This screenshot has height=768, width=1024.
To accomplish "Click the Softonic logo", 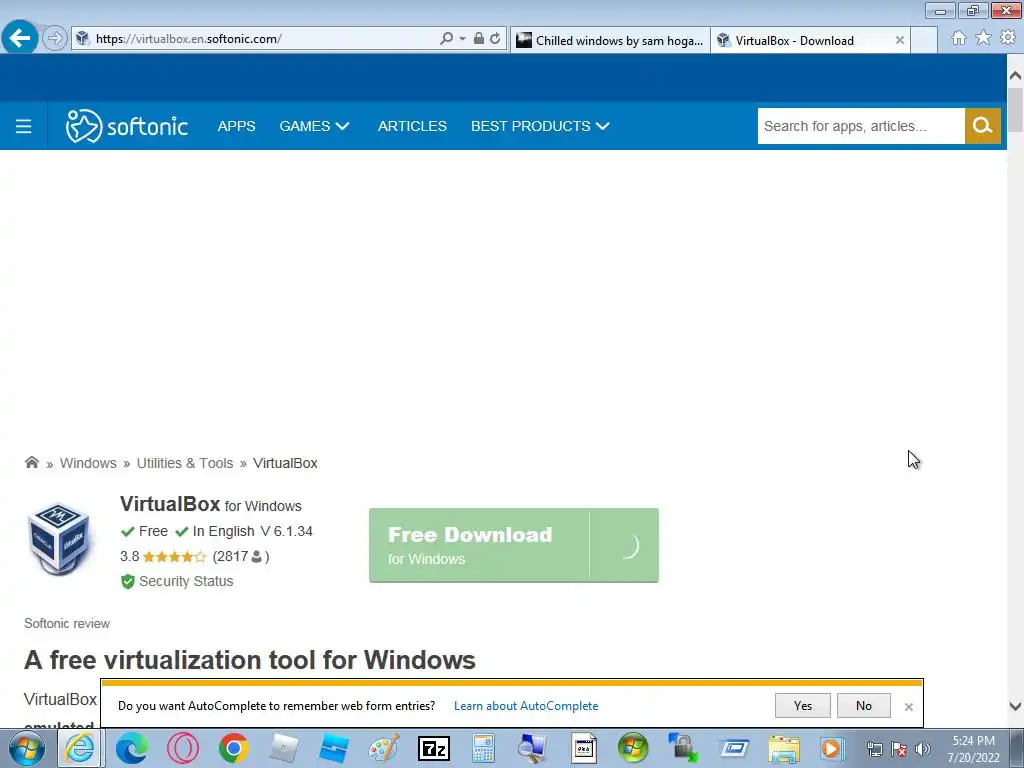I will tap(127, 125).
